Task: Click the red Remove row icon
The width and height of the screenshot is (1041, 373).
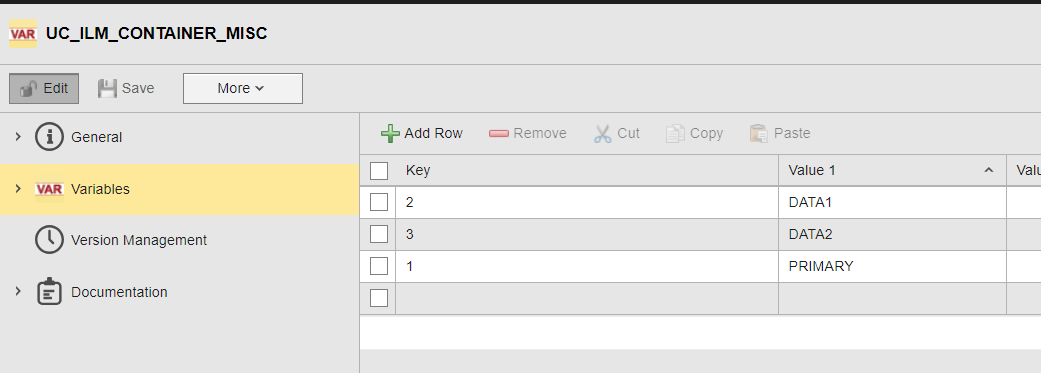Action: tap(499, 133)
